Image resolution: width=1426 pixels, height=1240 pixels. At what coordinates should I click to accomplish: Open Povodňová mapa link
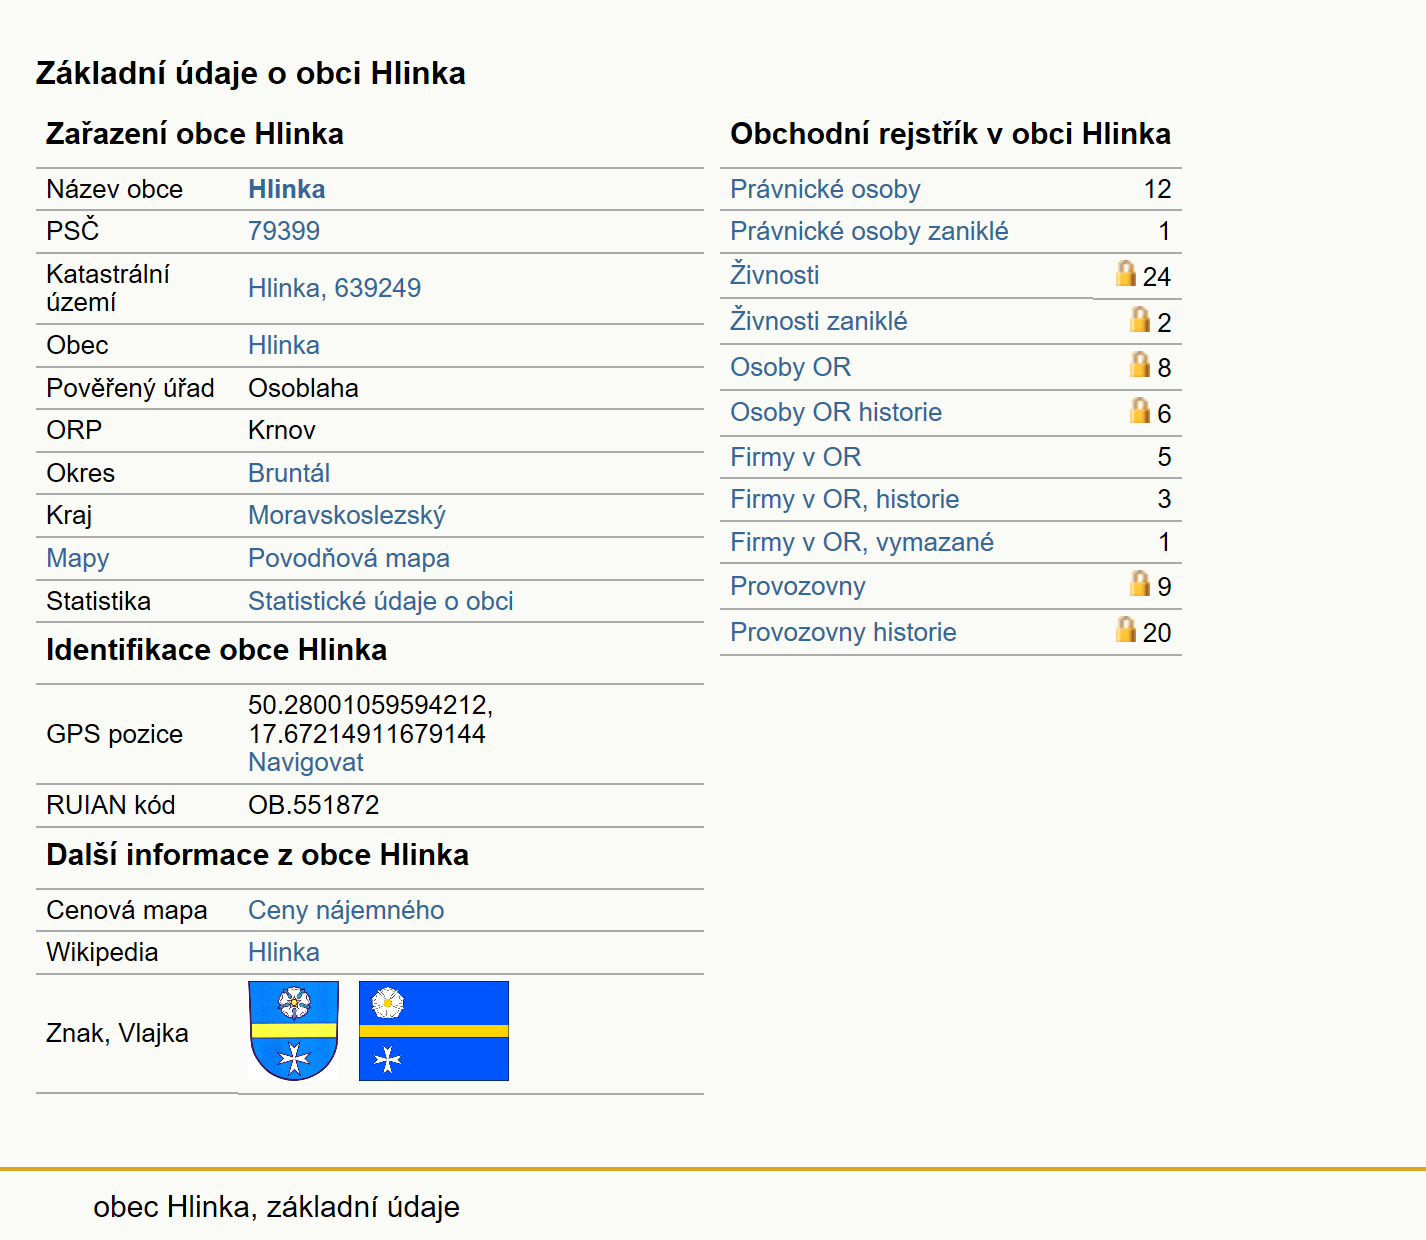click(x=349, y=558)
